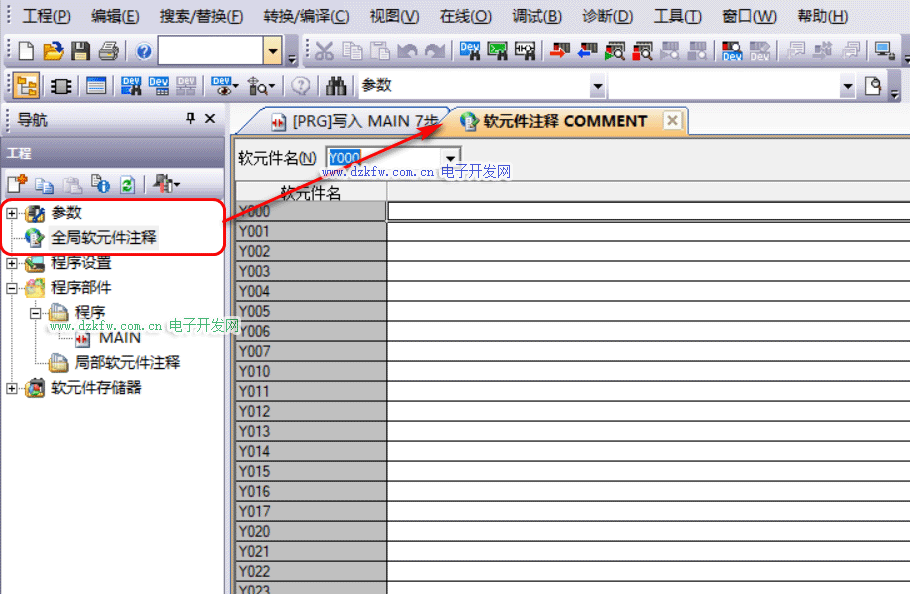Open a project with the folder icon
The image size is (910, 594).
(x=53, y=51)
